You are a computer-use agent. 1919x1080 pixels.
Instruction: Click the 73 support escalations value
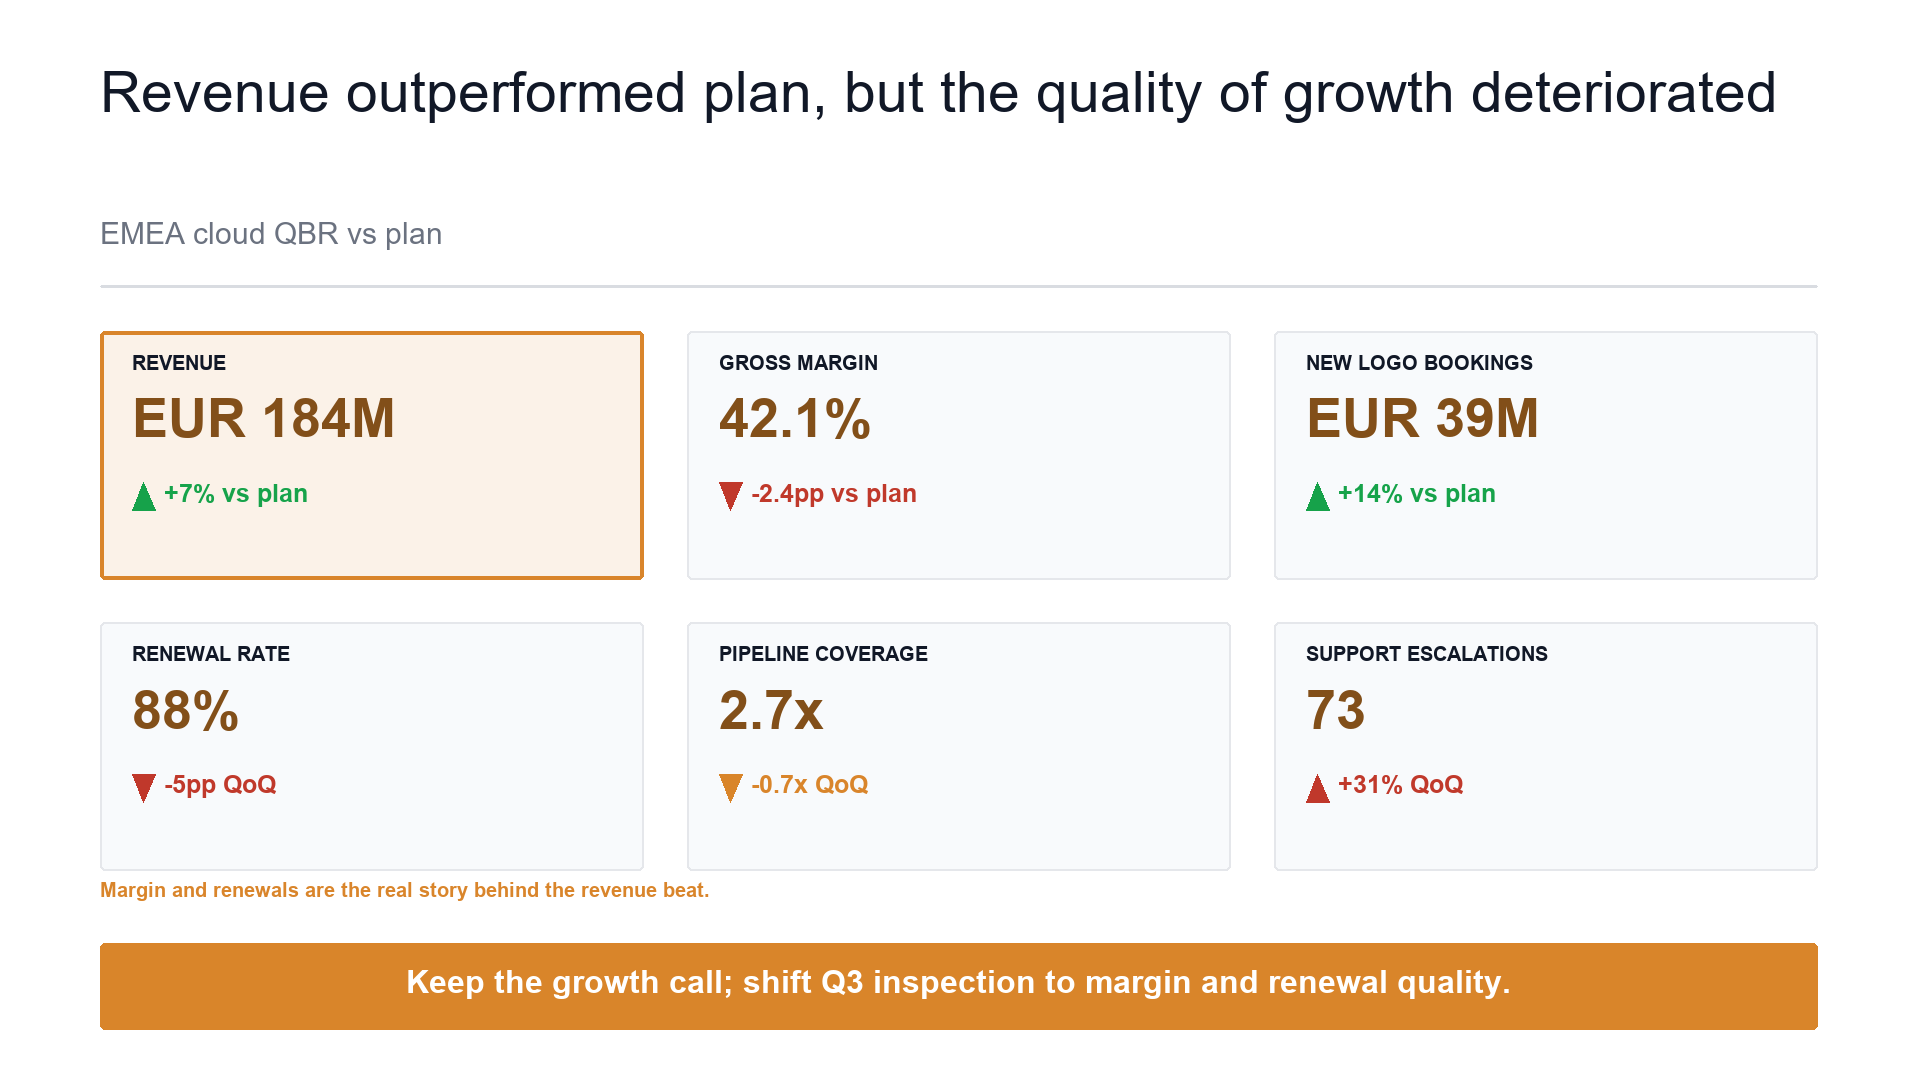point(1336,710)
